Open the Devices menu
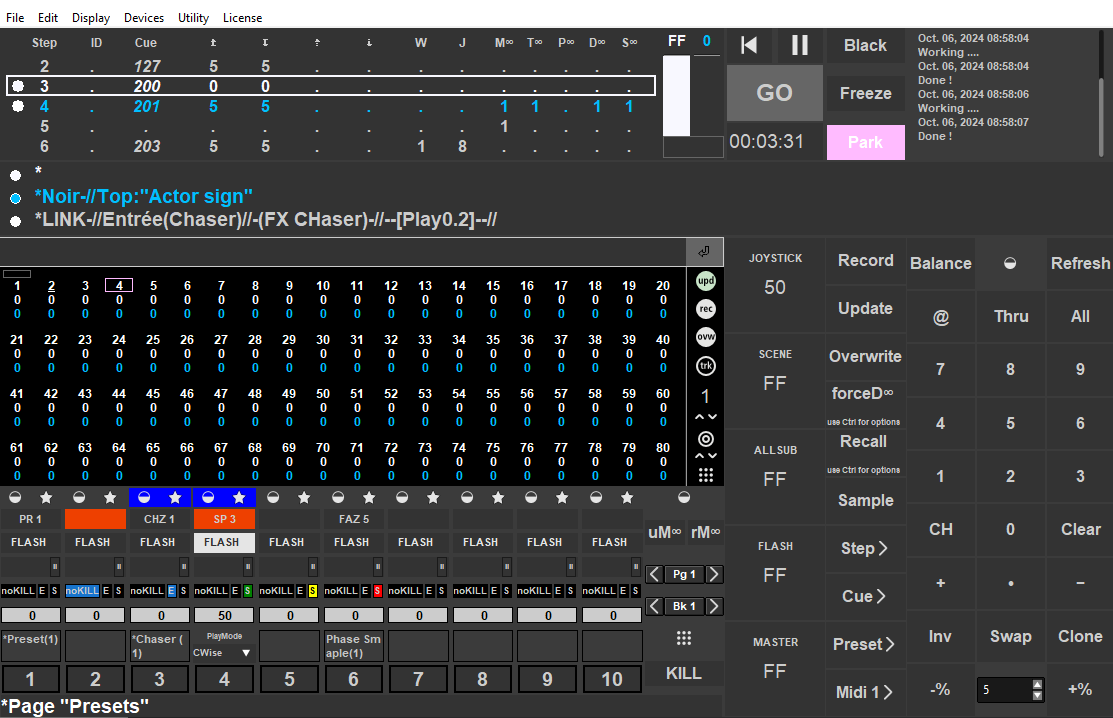 tap(144, 18)
